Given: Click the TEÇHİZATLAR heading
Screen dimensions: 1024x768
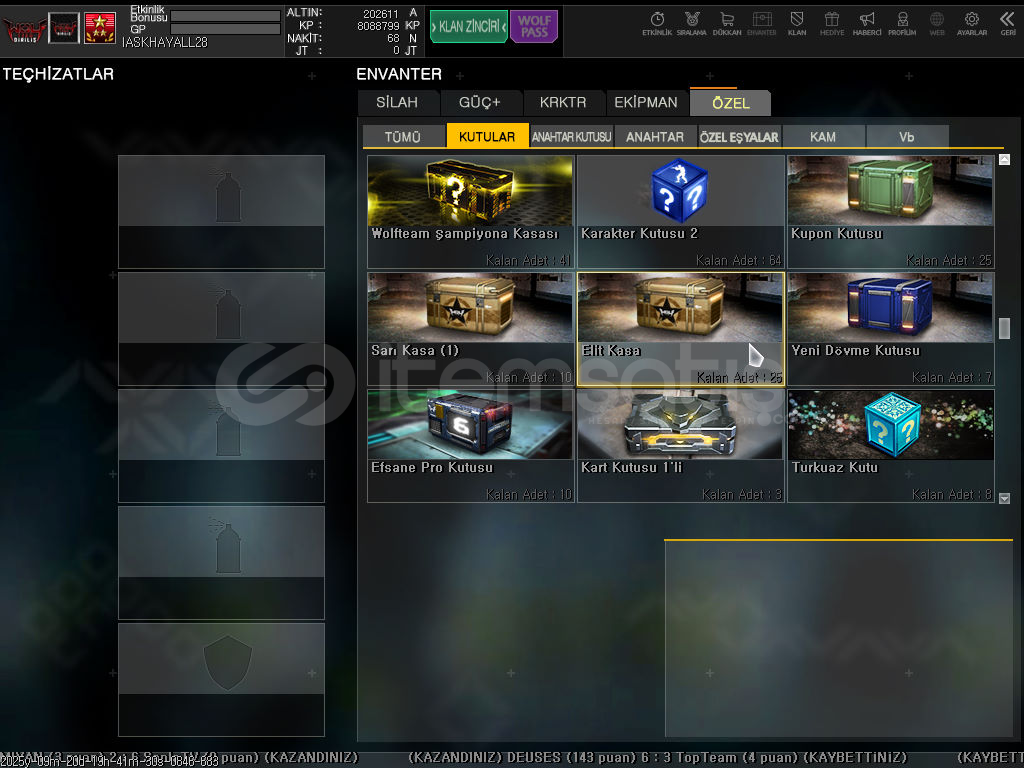Looking at the screenshot, I should (58, 74).
